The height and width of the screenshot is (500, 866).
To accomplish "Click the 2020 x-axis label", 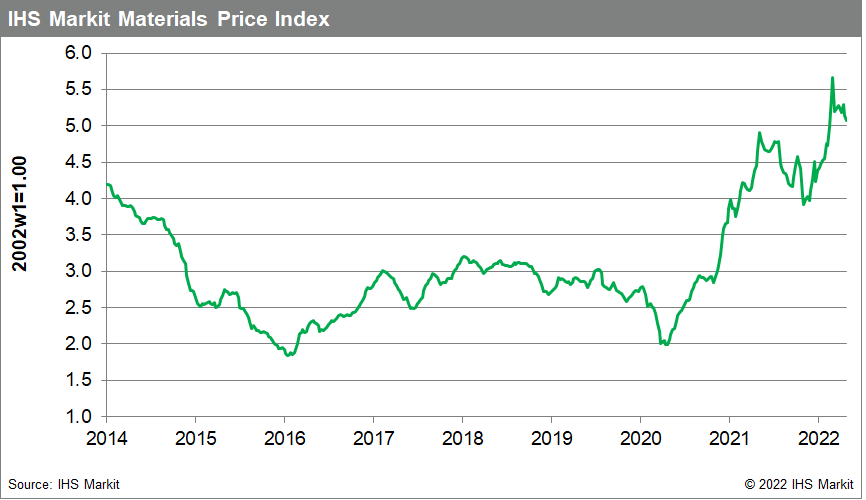I will click(639, 439).
